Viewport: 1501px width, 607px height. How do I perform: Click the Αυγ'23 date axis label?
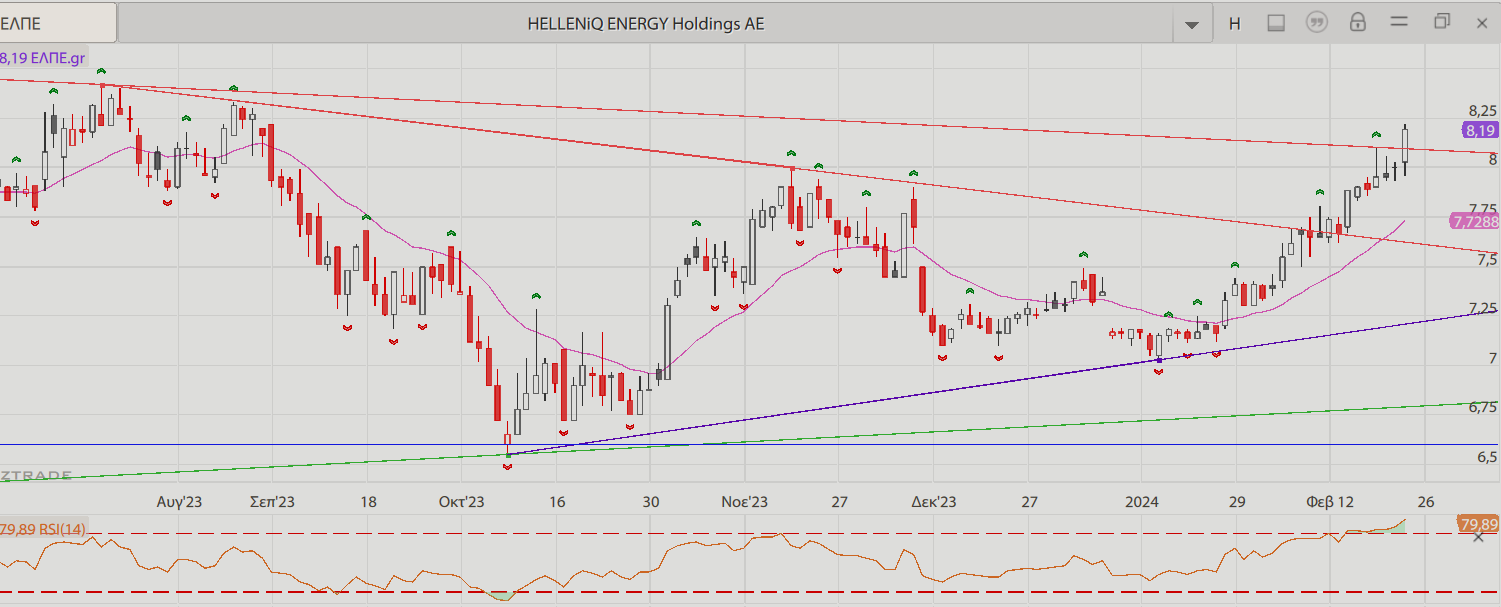tap(179, 502)
